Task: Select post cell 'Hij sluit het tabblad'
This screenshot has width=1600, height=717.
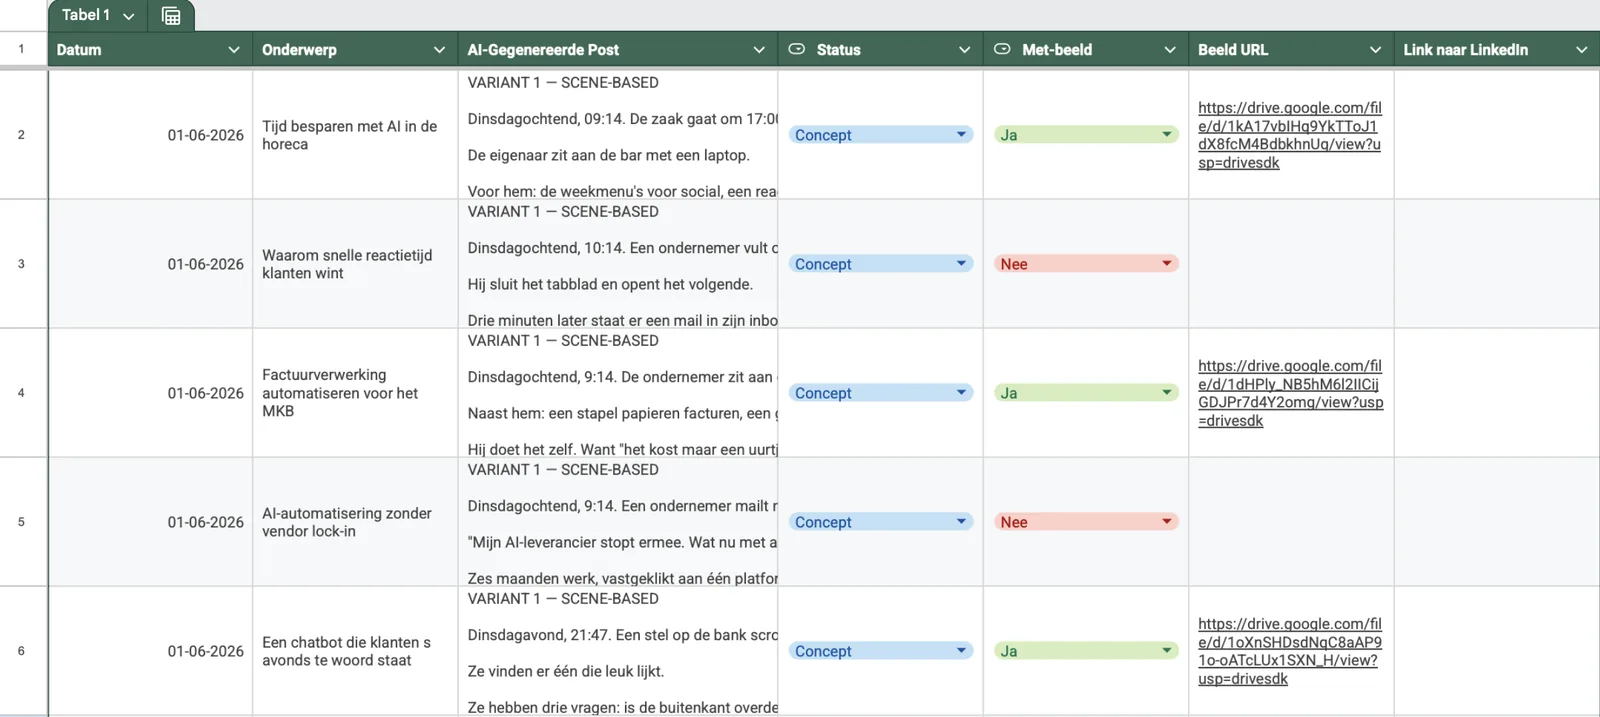Action: pyautogui.click(x=618, y=264)
